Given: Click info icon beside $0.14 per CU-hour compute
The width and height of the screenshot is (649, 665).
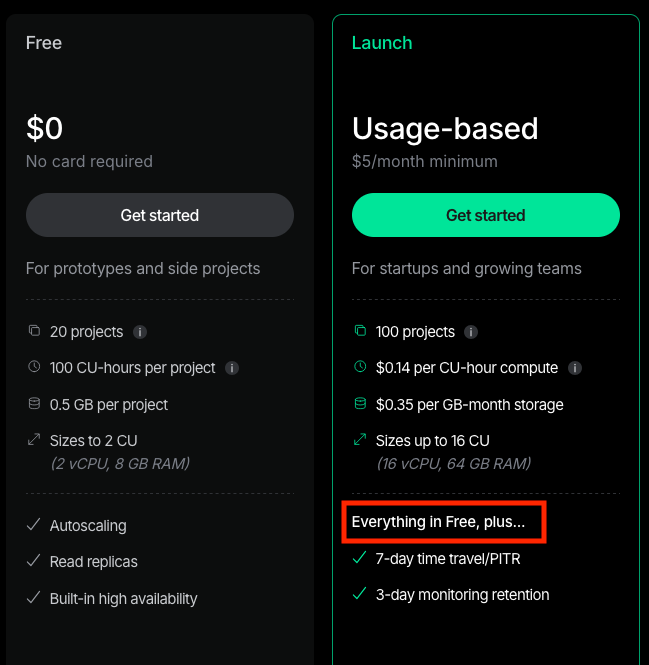Looking at the screenshot, I should coord(575,368).
